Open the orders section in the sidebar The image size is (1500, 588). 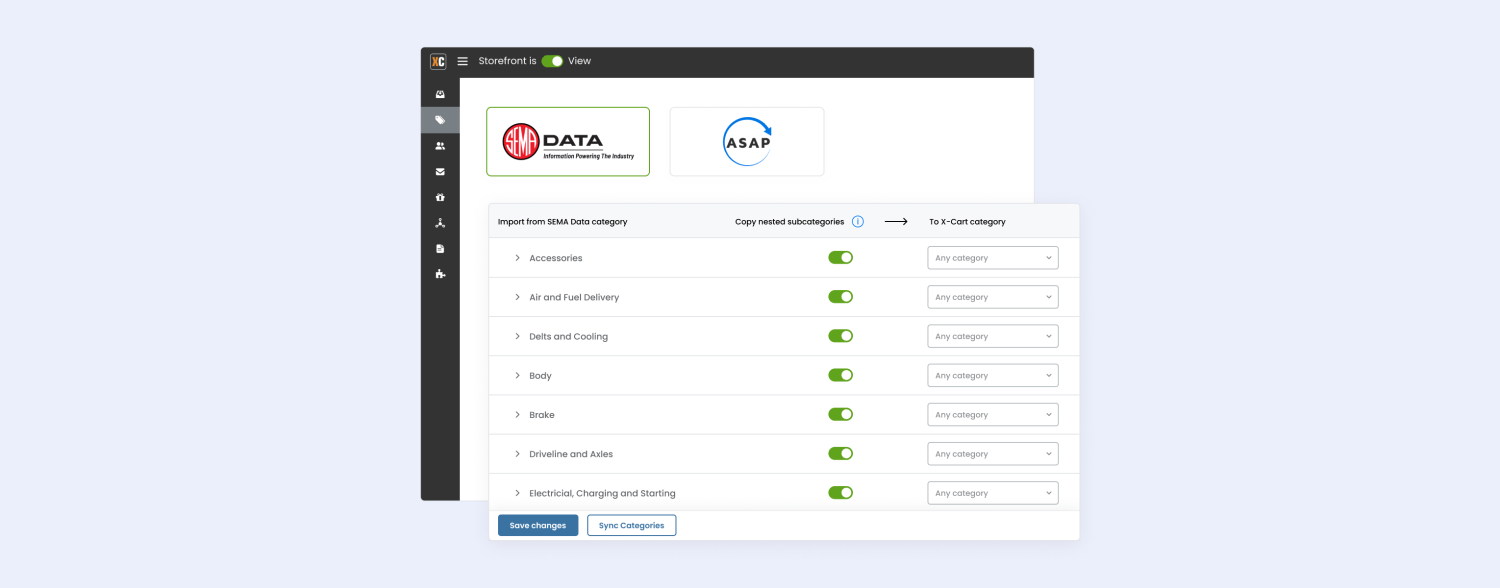click(x=440, y=93)
